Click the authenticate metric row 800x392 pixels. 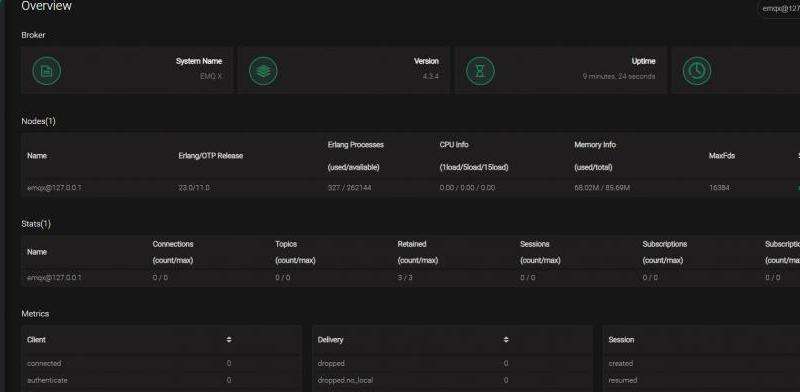coord(161,380)
